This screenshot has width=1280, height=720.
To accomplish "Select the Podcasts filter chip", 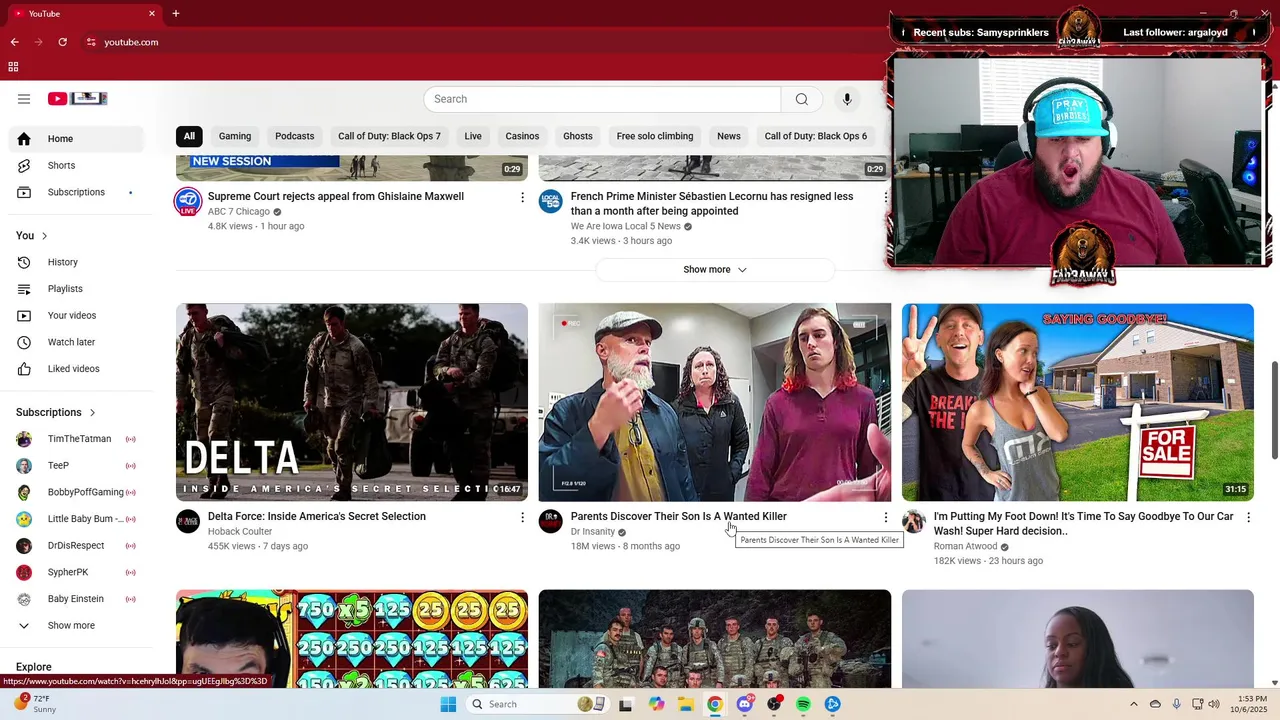I will pyautogui.click(x=294, y=136).
